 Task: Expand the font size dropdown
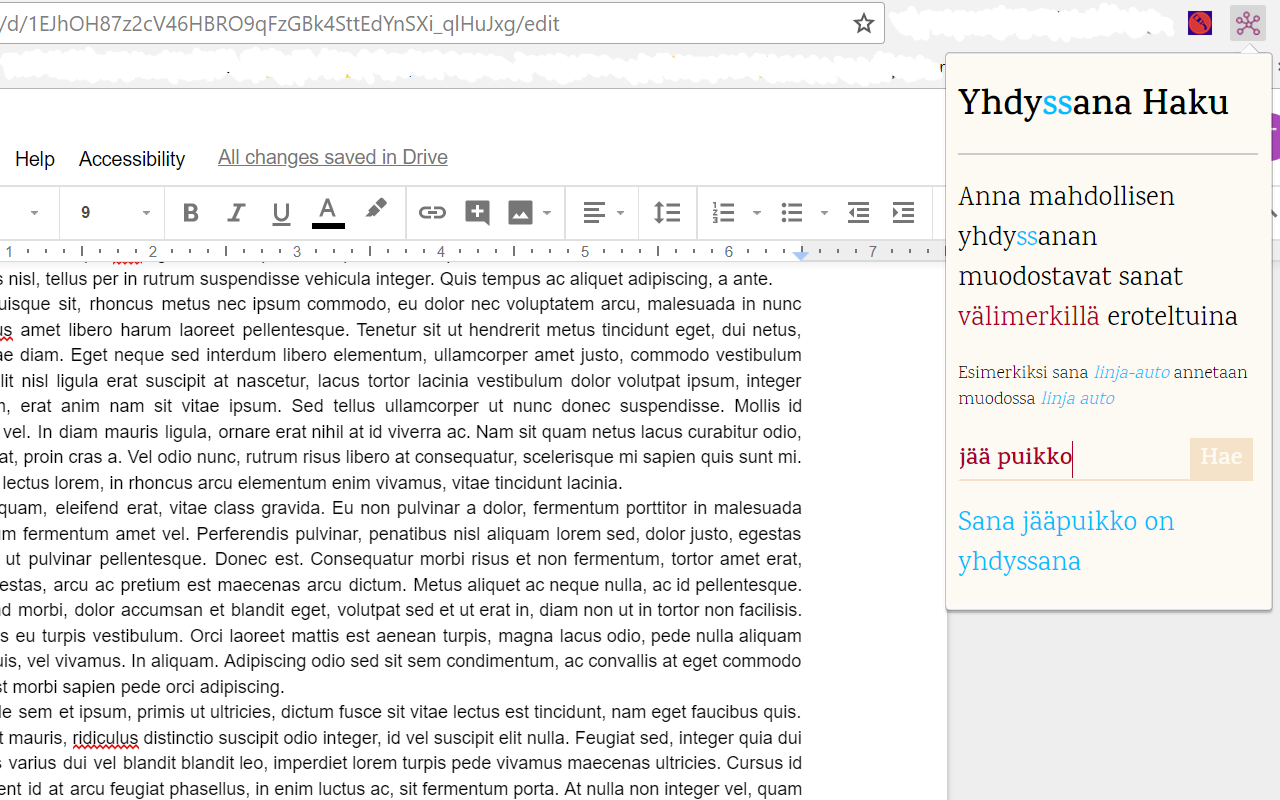point(146,213)
